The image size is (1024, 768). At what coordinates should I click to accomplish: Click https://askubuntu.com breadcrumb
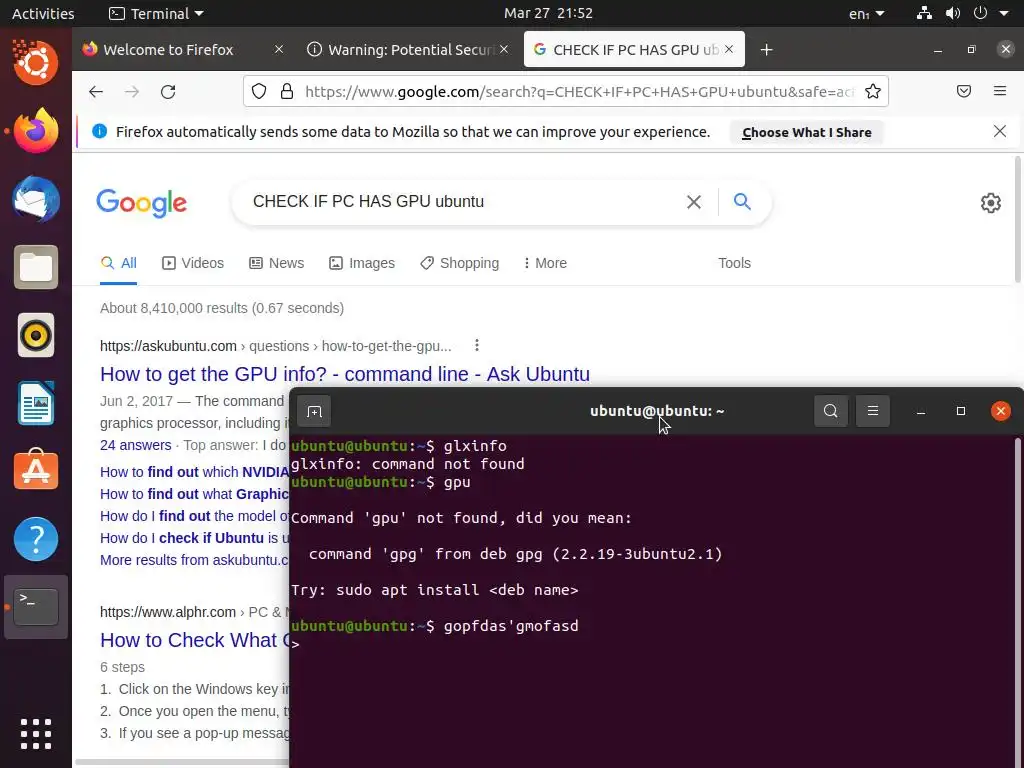(168, 346)
